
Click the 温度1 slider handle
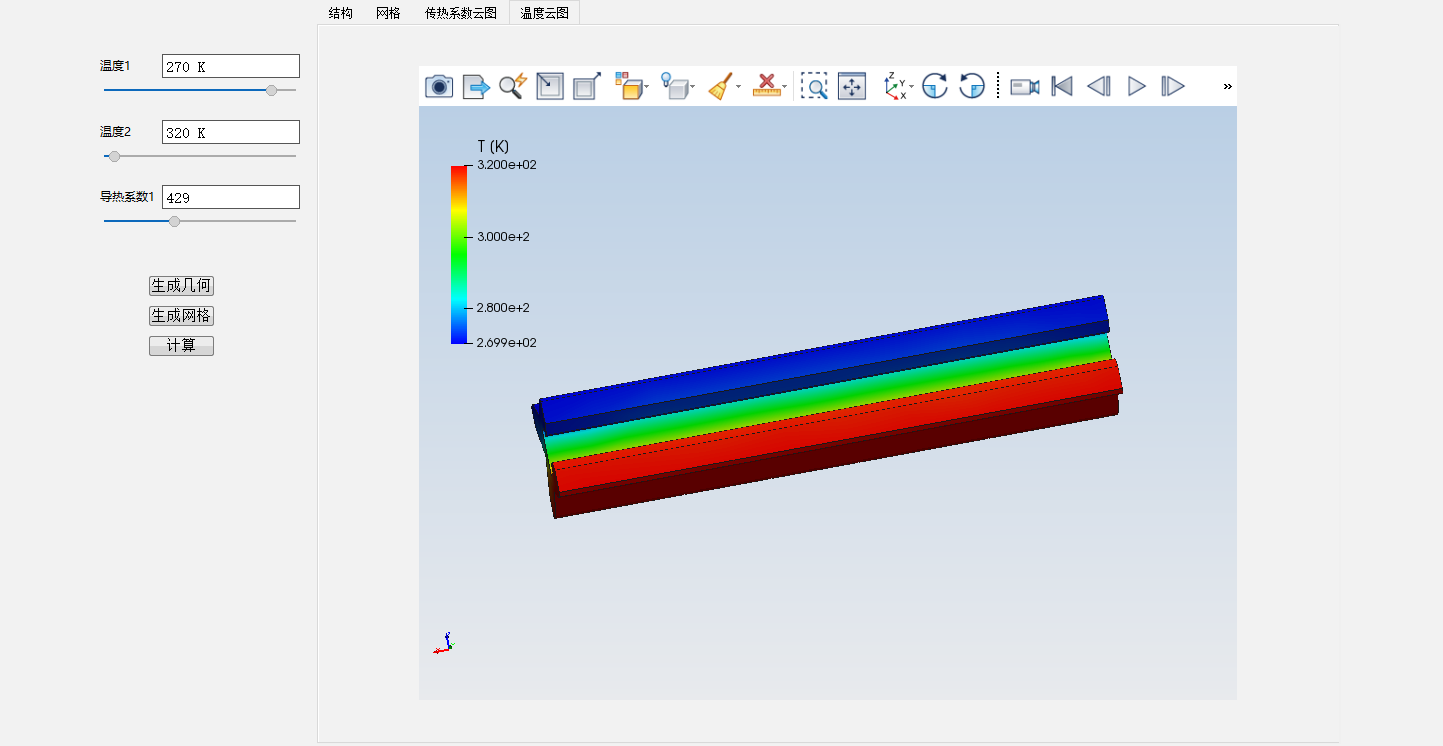click(x=271, y=90)
